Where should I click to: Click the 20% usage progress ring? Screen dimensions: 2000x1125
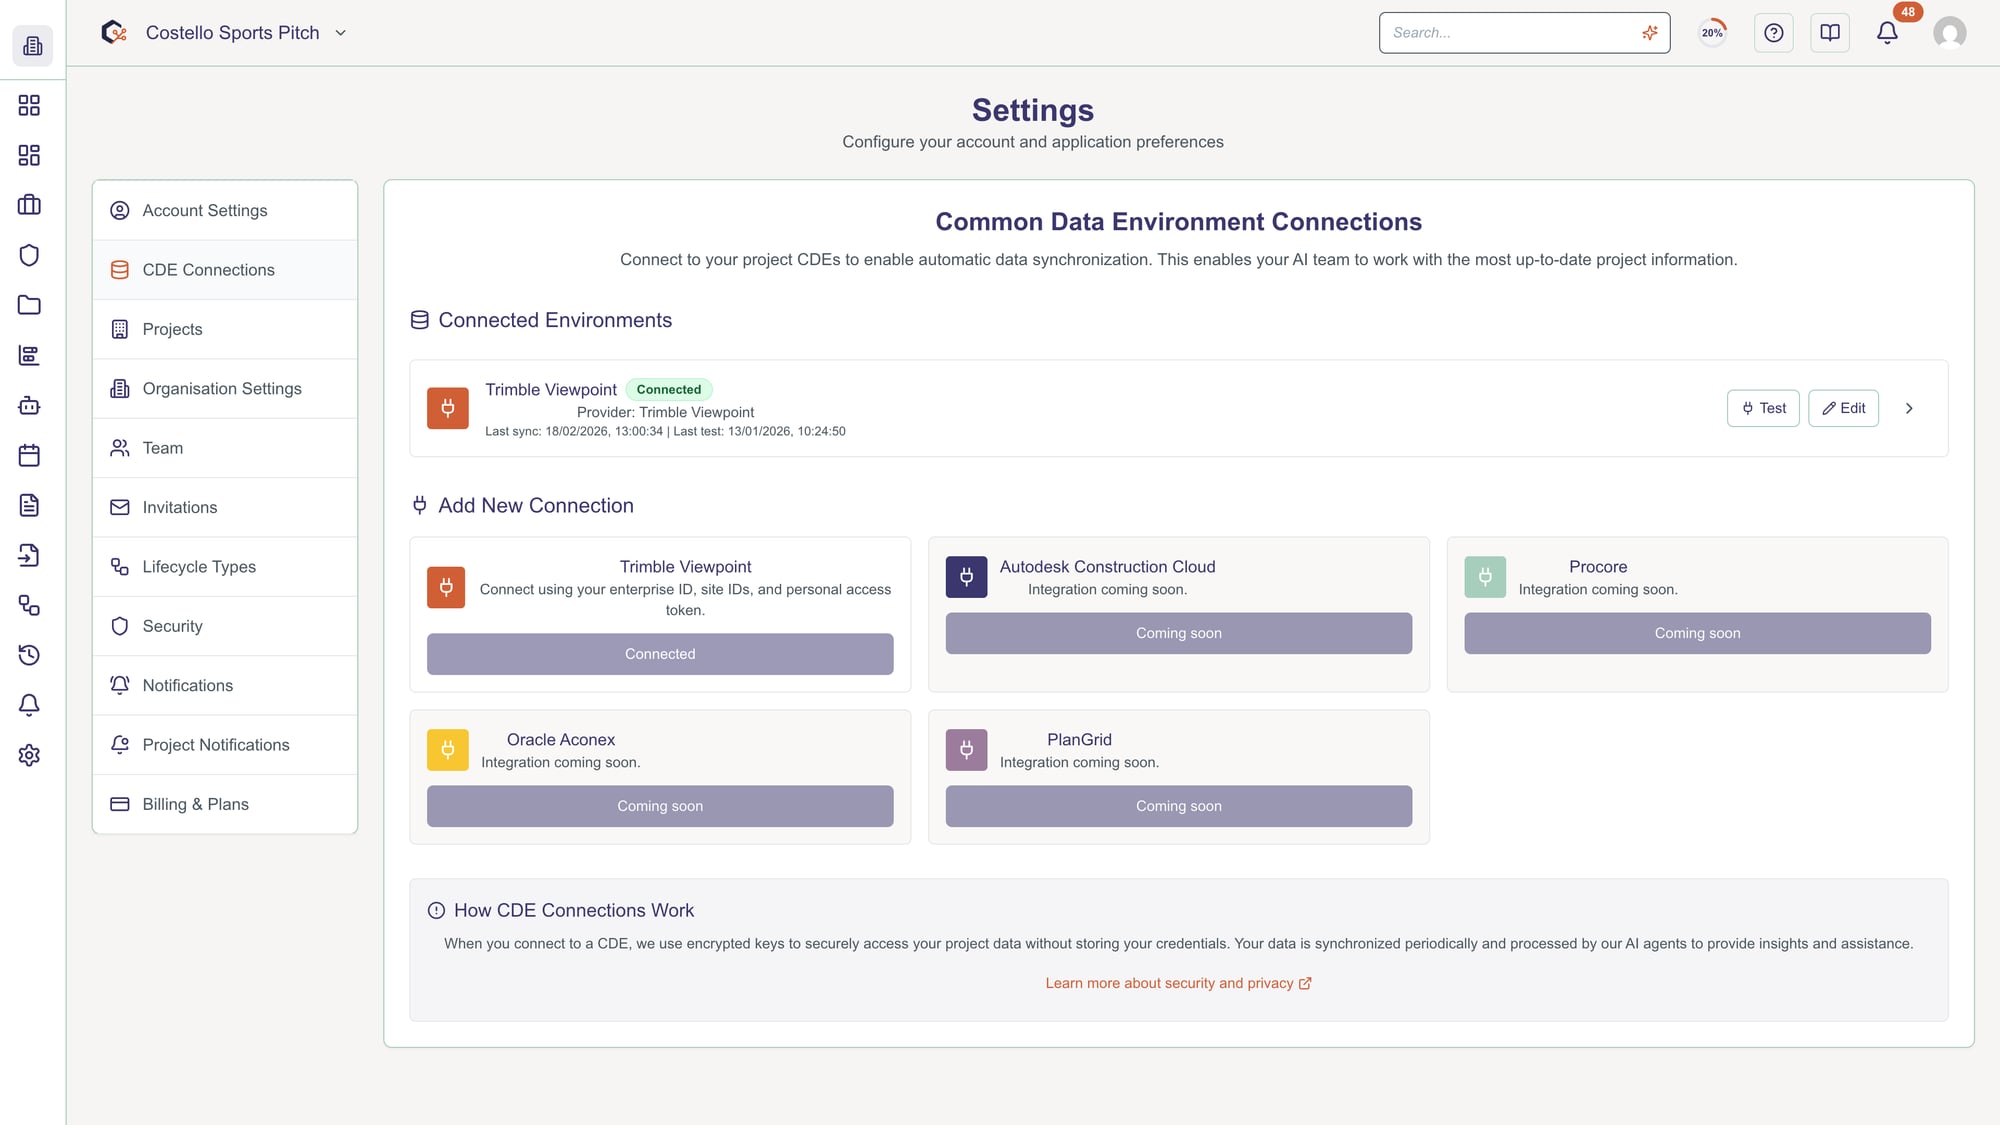coord(1711,32)
